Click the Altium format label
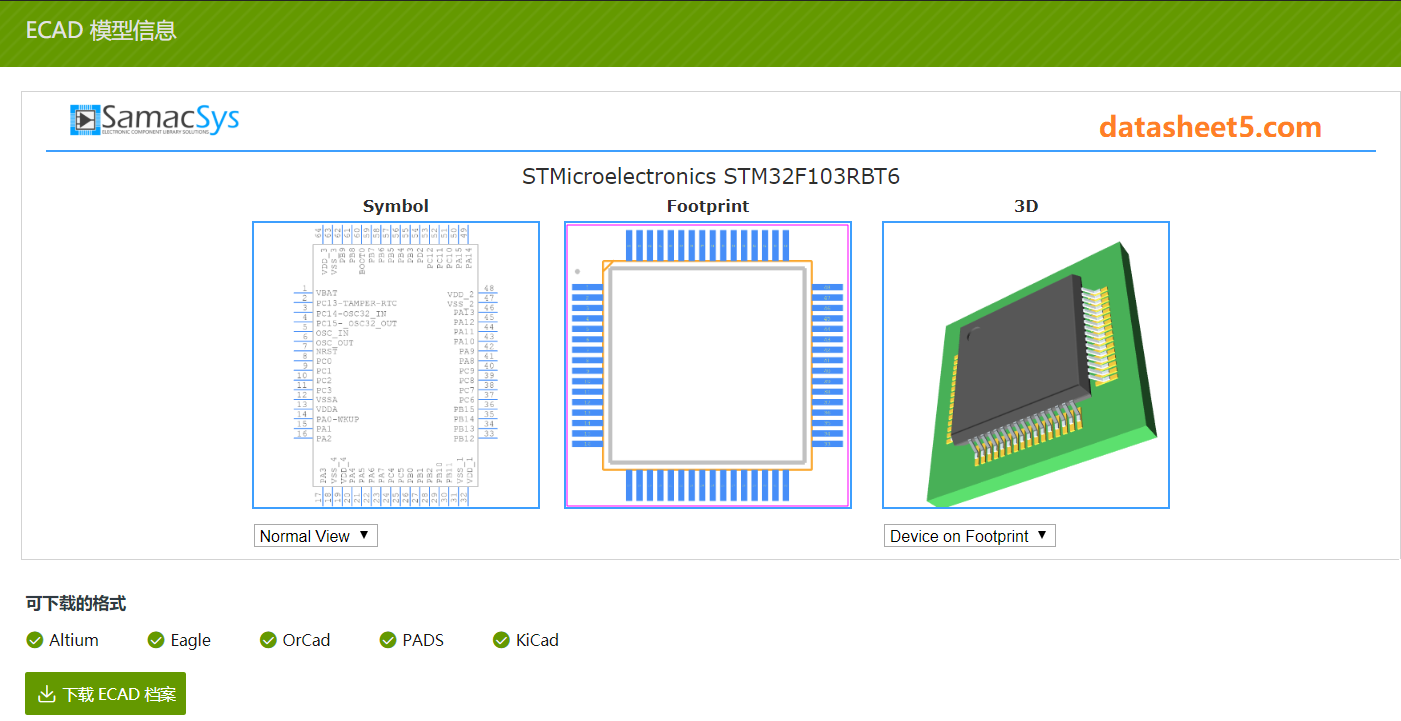The height and width of the screenshot is (721, 1401). [74, 640]
